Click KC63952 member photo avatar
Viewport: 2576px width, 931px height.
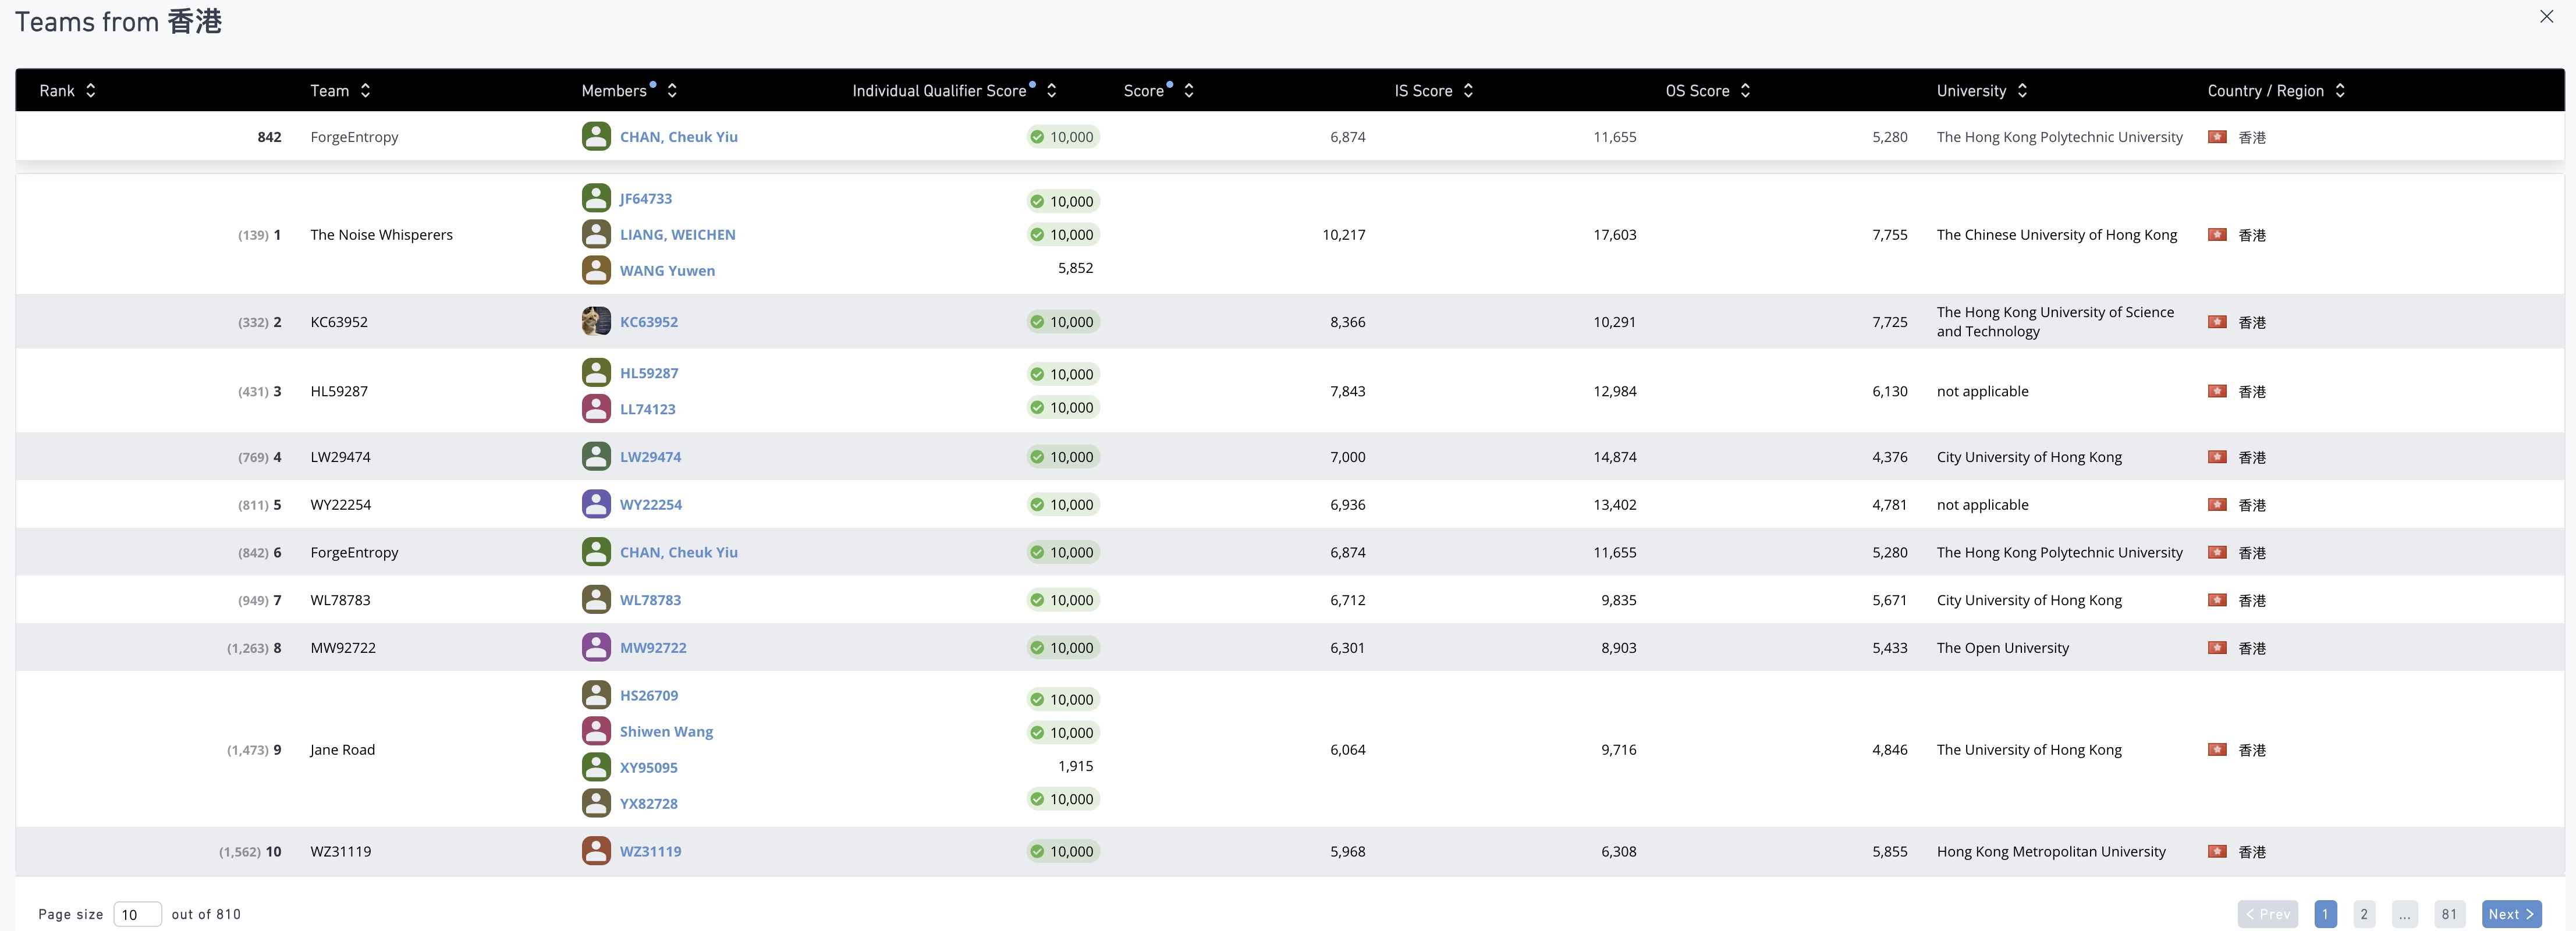click(x=596, y=321)
